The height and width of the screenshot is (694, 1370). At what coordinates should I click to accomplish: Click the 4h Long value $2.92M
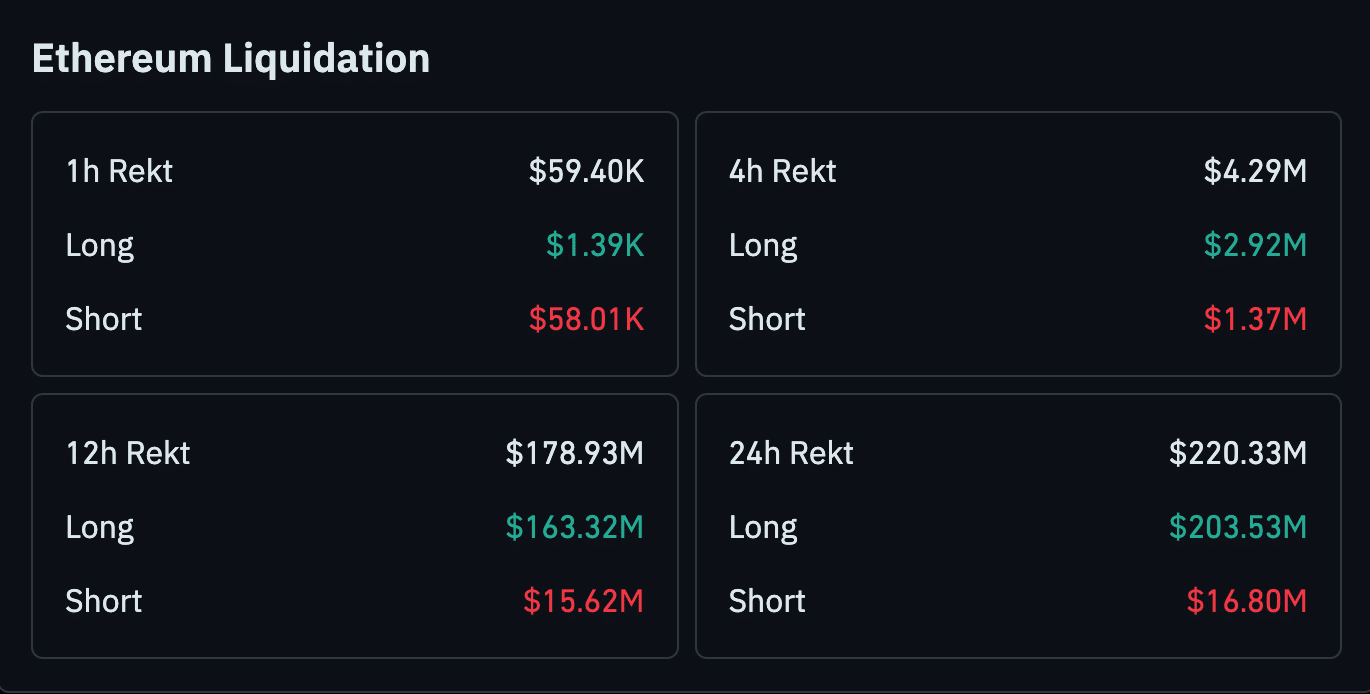point(1255,245)
